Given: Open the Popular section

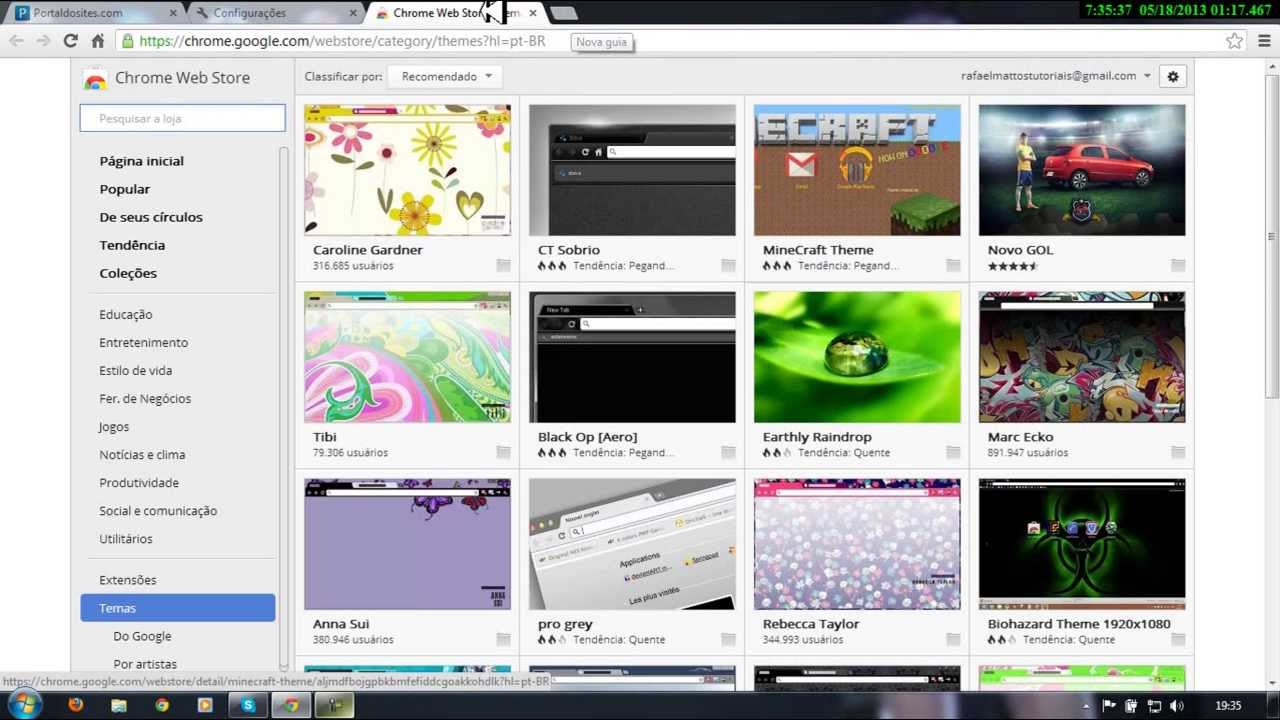Looking at the screenshot, I should [x=124, y=189].
